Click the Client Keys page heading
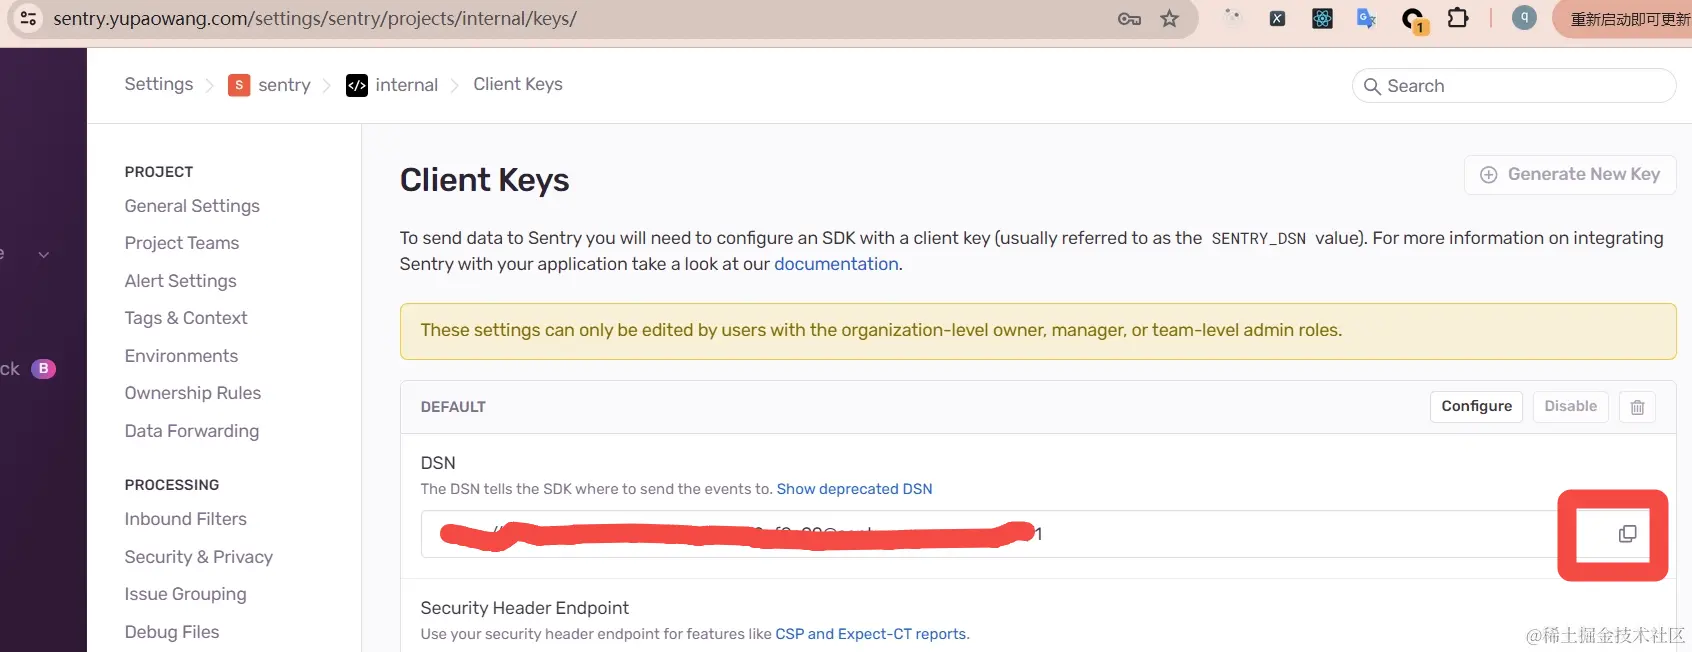The image size is (1692, 652). [484, 180]
